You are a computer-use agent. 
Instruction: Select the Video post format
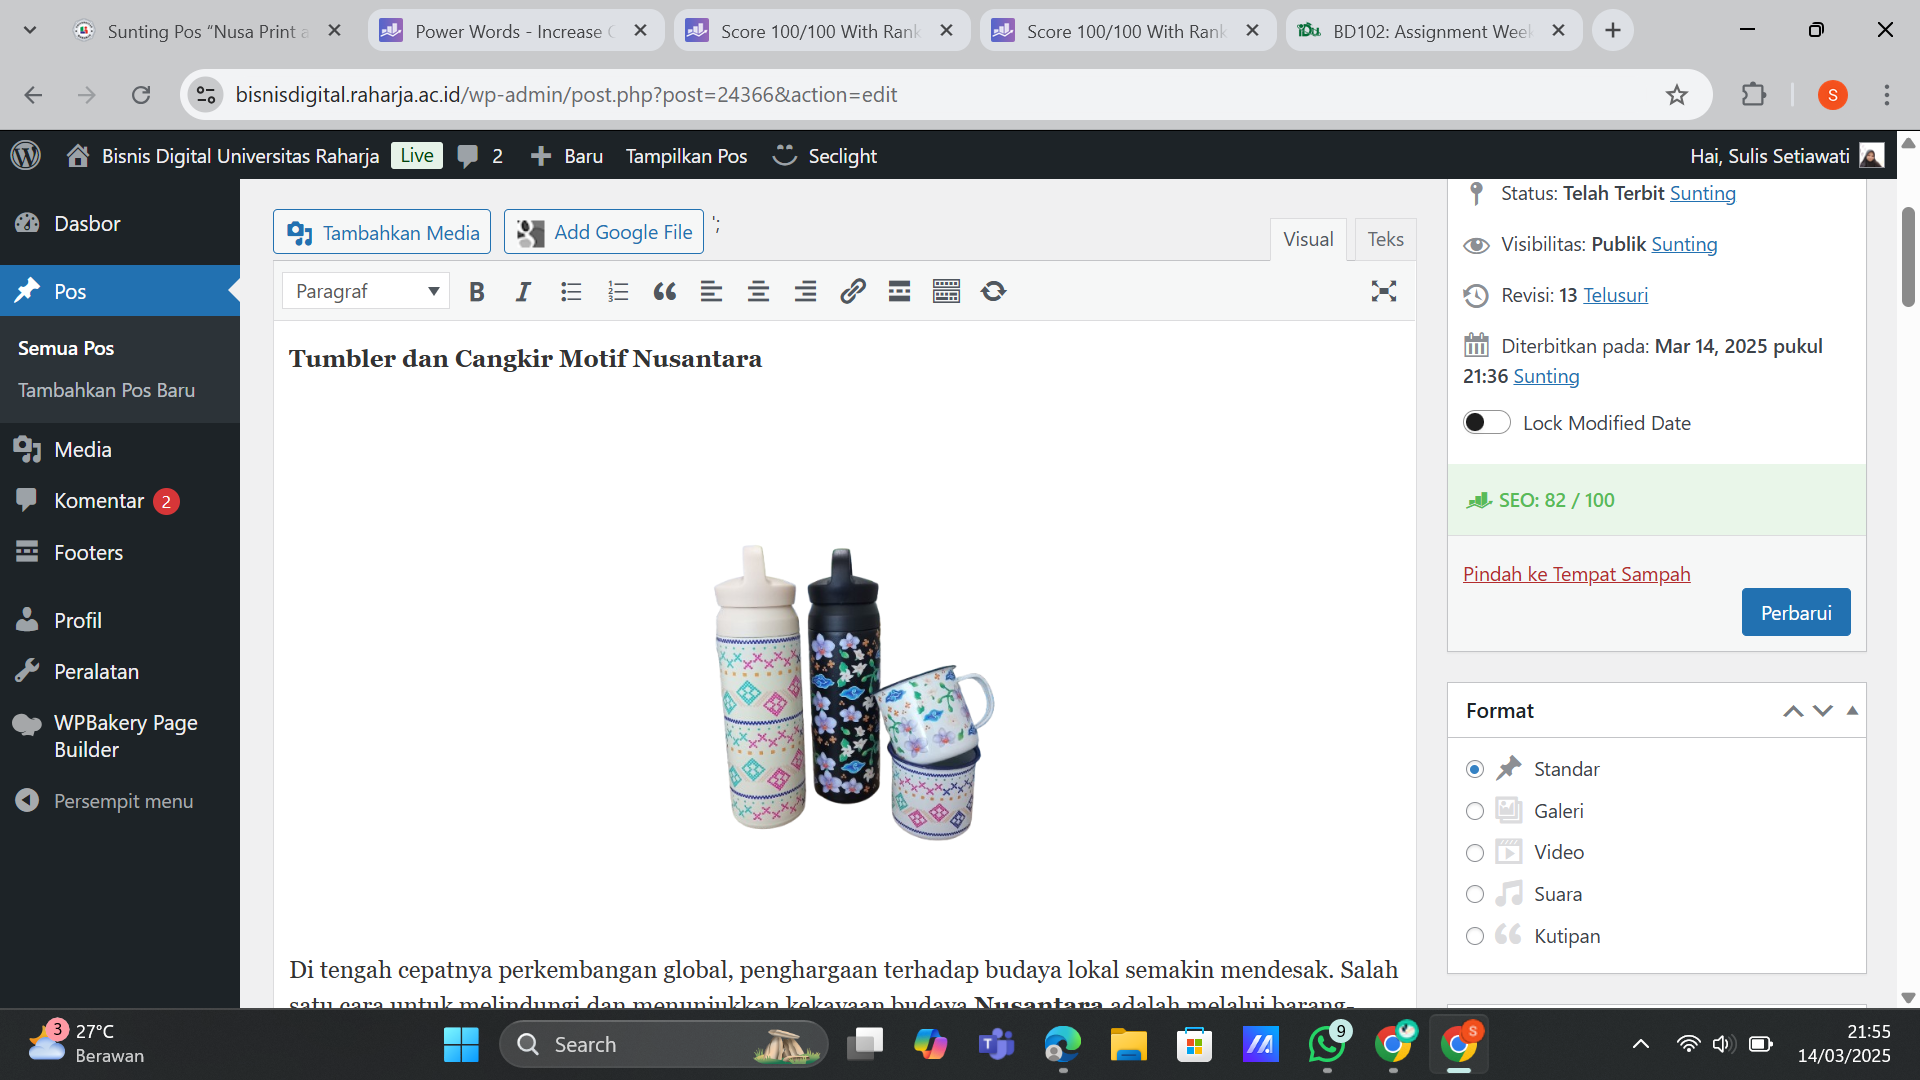[x=1475, y=853]
